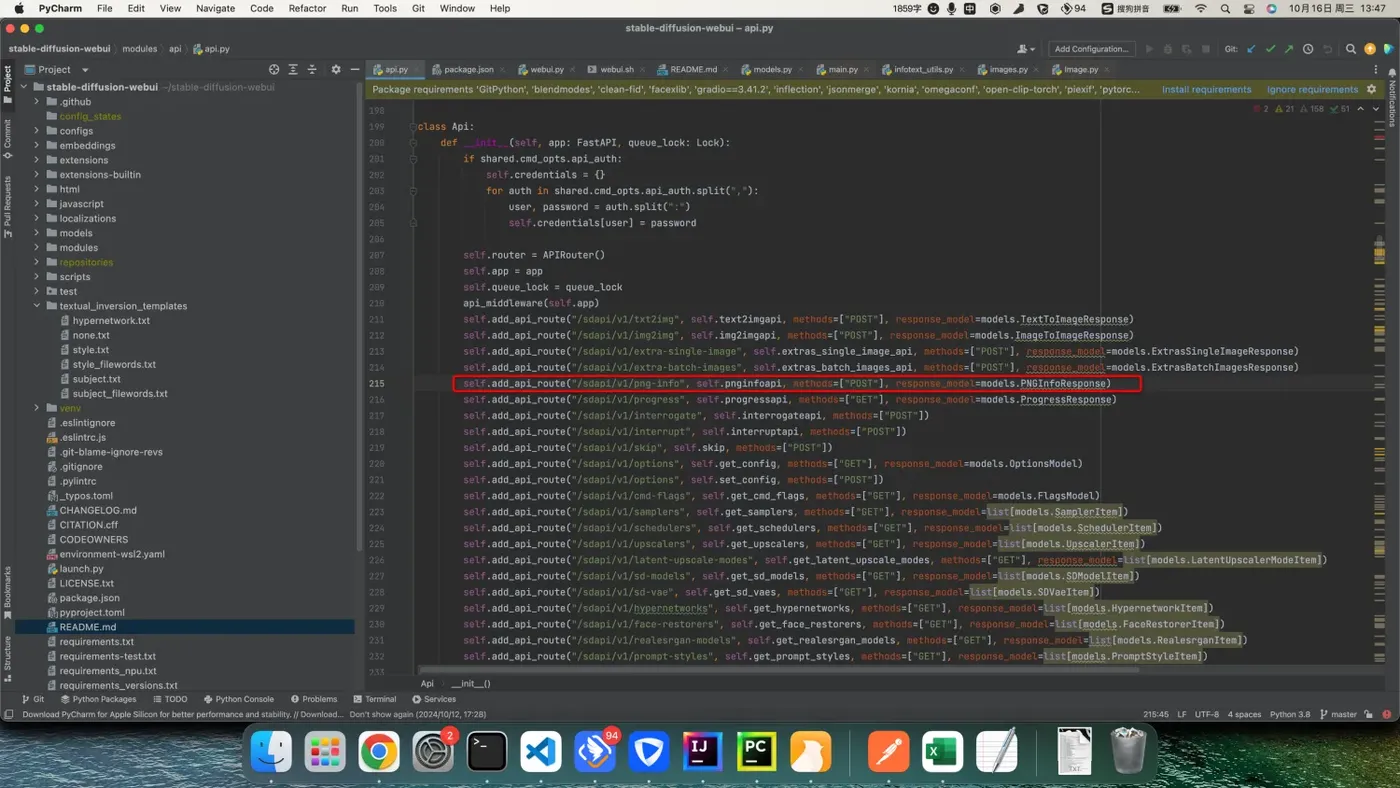Open the Code With Me user icon

pyautogui.click(x=1026, y=48)
